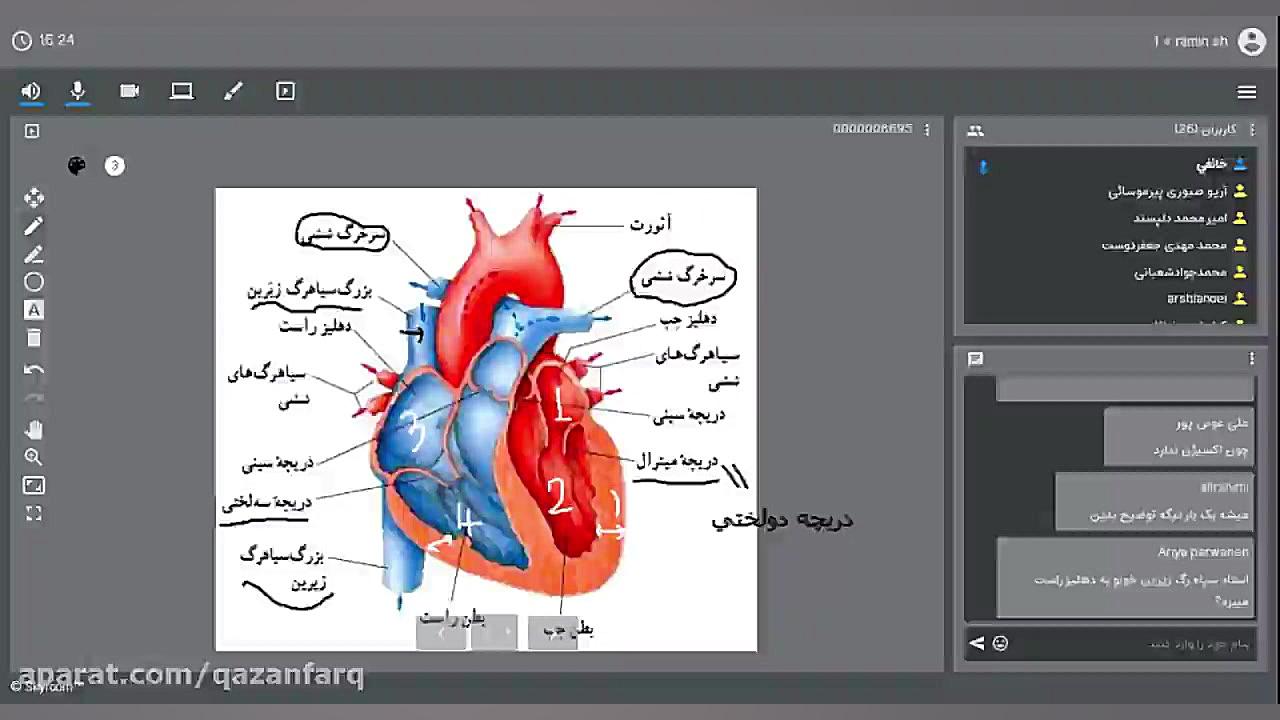Open the chat panel three-dot menu
Image resolution: width=1280 pixels, height=720 pixels.
pyautogui.click(x=1251, y=359)
